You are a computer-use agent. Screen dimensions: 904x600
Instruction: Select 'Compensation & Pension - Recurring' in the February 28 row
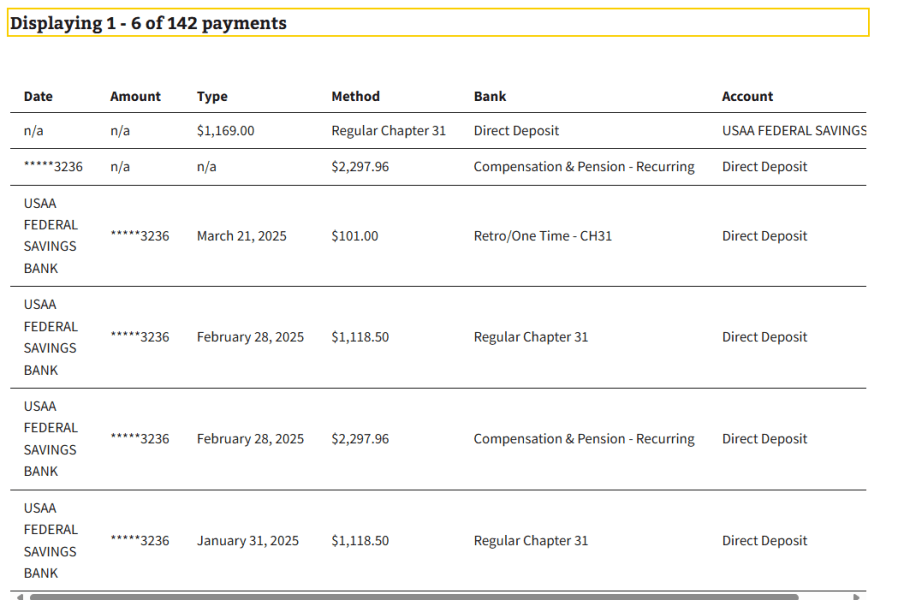tap(584, 439)
